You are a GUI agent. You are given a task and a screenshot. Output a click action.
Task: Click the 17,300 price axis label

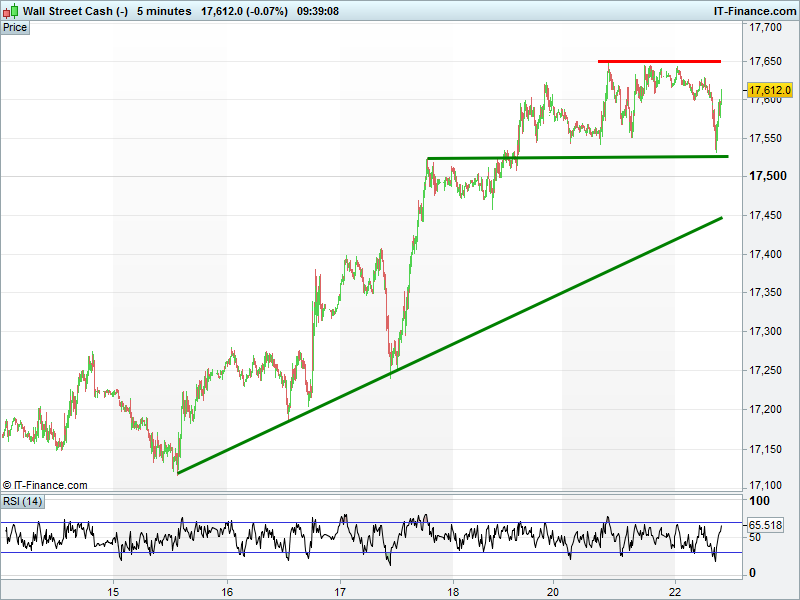point(765,332)
